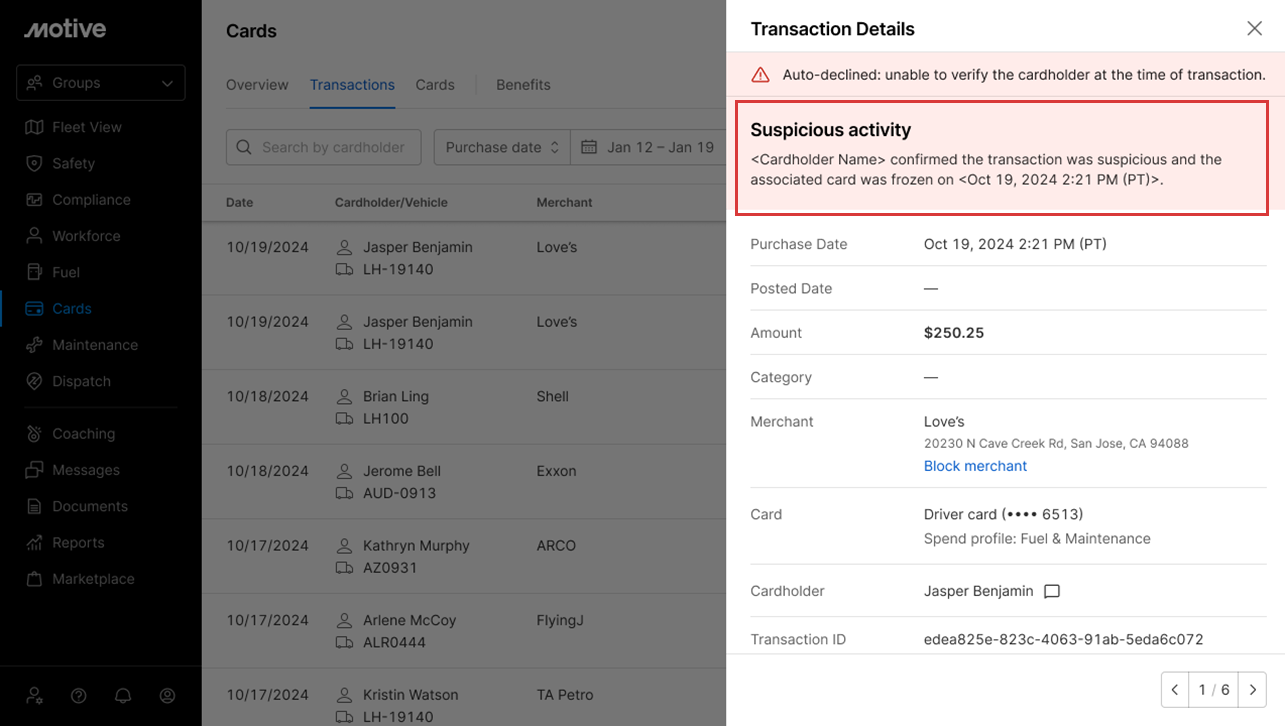Screen dimensions: 1285x726
Task: Click the $250.25 amount value
Action: [x=954, y=333]
